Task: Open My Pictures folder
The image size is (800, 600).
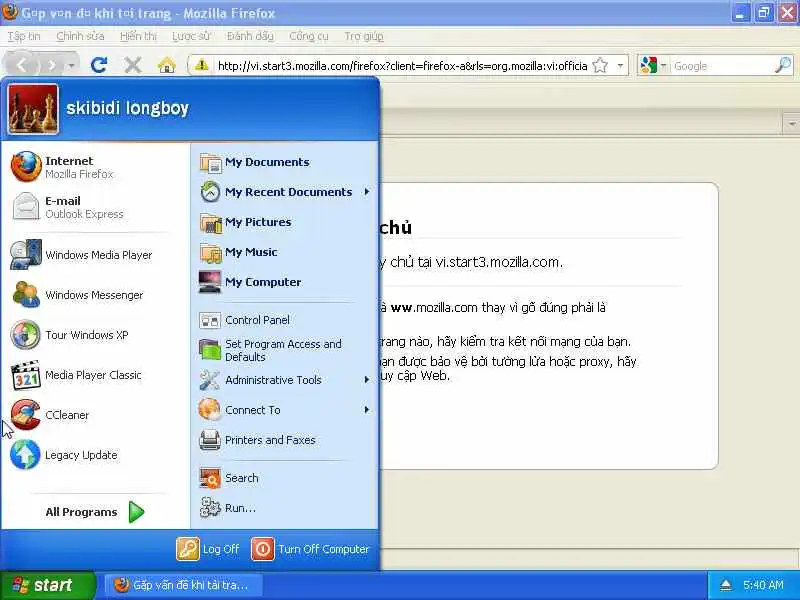Action: click(x=284, y=222)
